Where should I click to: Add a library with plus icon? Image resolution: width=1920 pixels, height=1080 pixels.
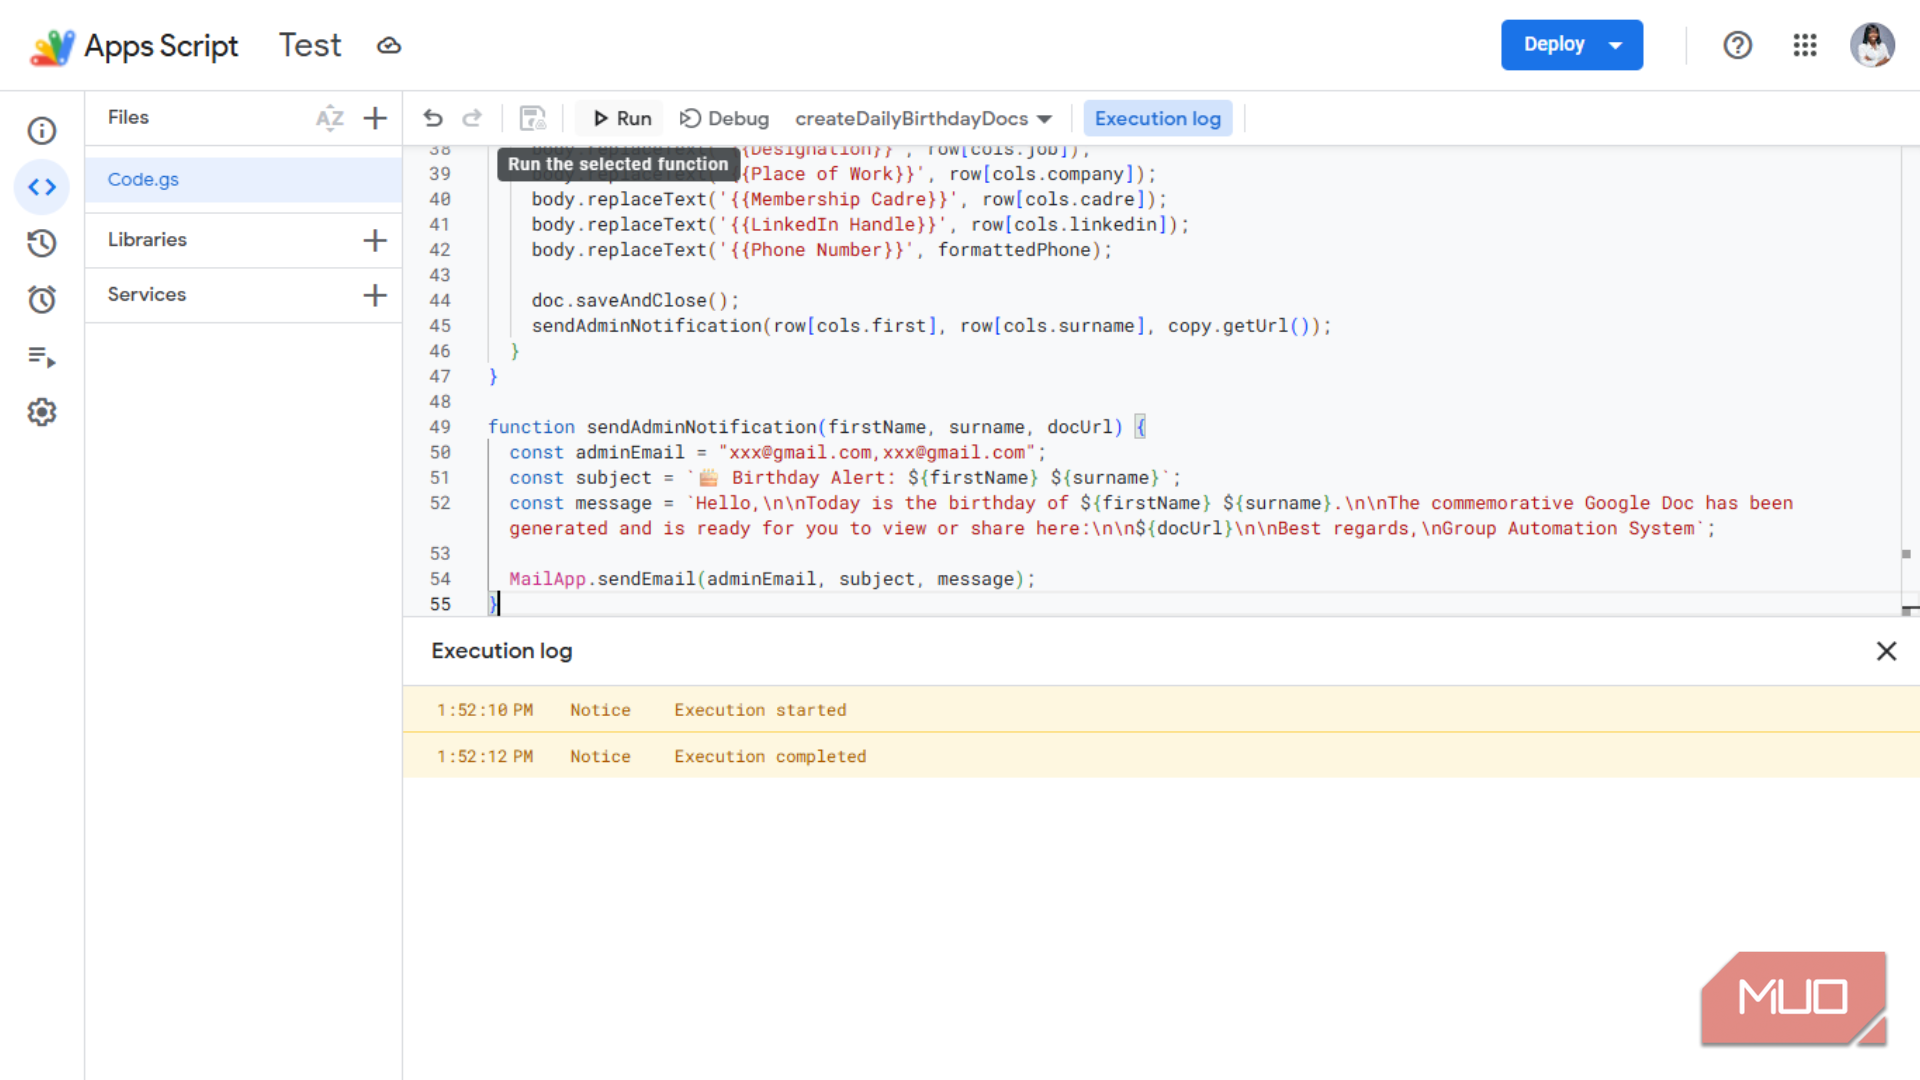point(375,240)
